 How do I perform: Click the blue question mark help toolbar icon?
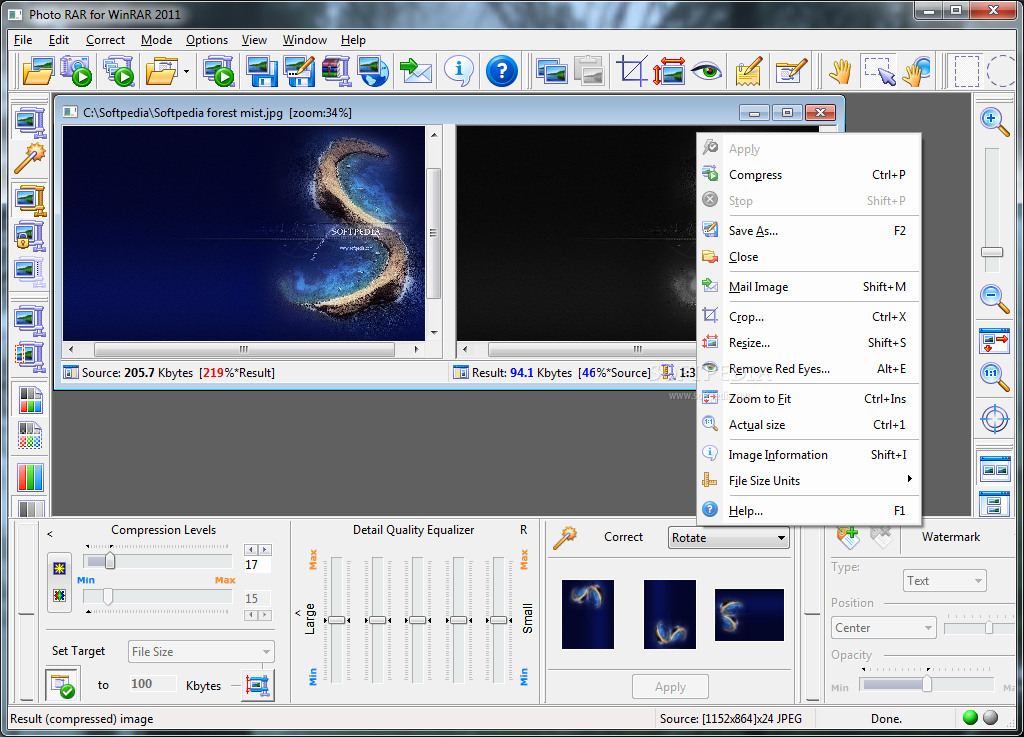502,71
